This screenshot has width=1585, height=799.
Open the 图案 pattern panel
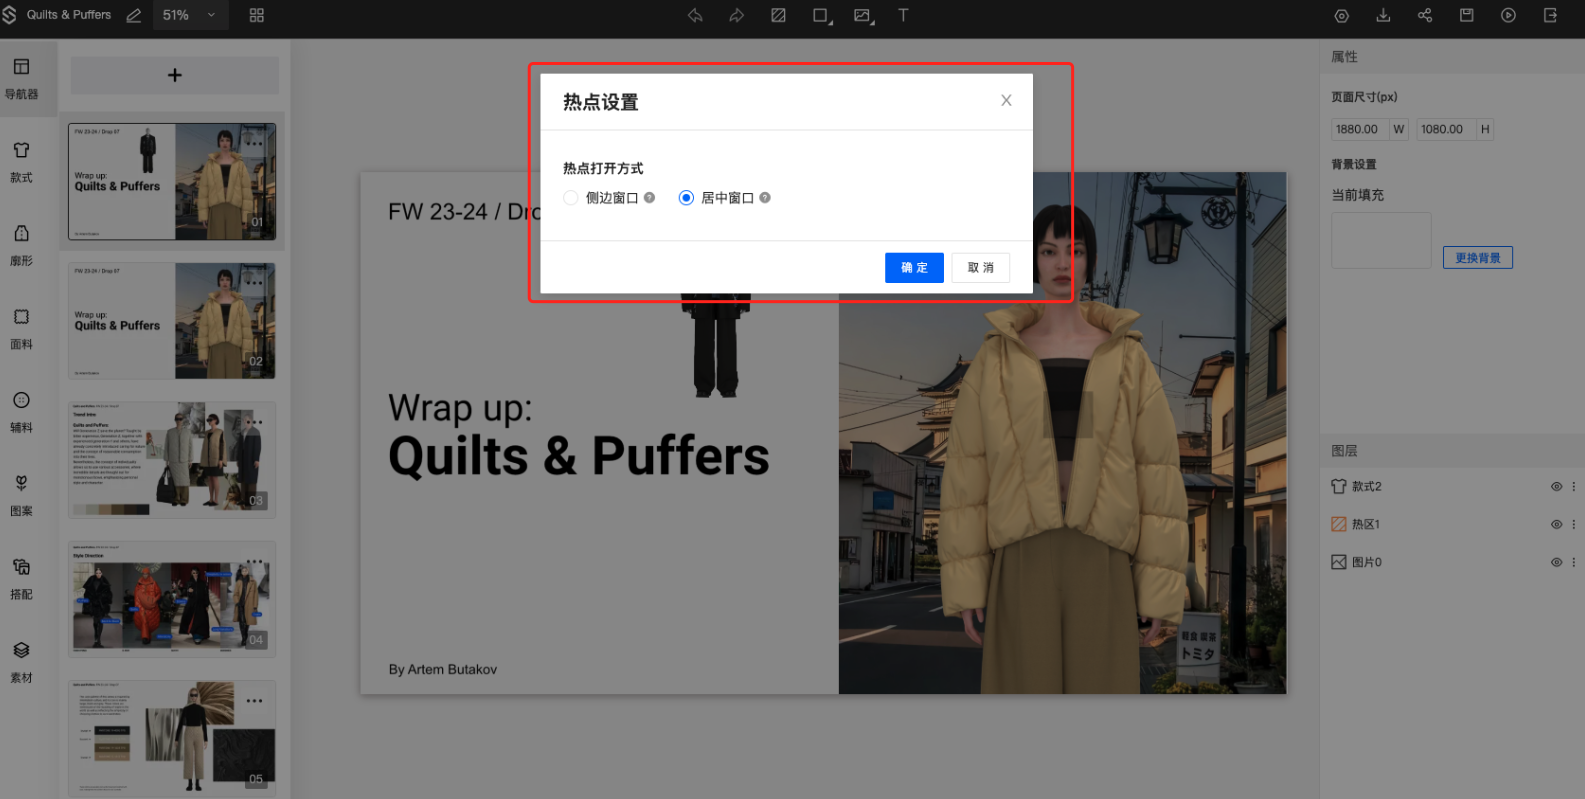(21, 494)
